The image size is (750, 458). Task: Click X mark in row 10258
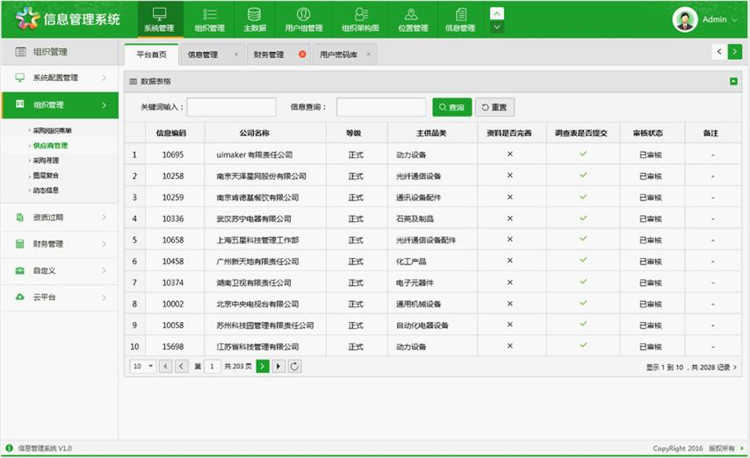[x=510, y=175]
